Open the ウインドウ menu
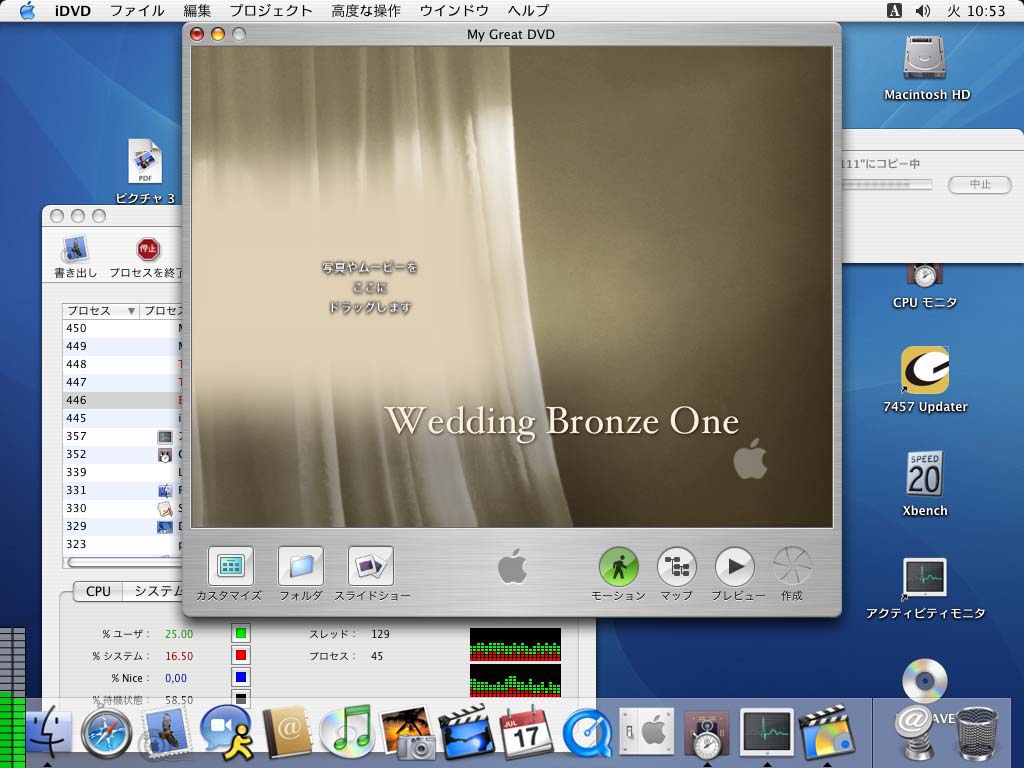Viewport: 1024px width, 768px height. point(454,10)
